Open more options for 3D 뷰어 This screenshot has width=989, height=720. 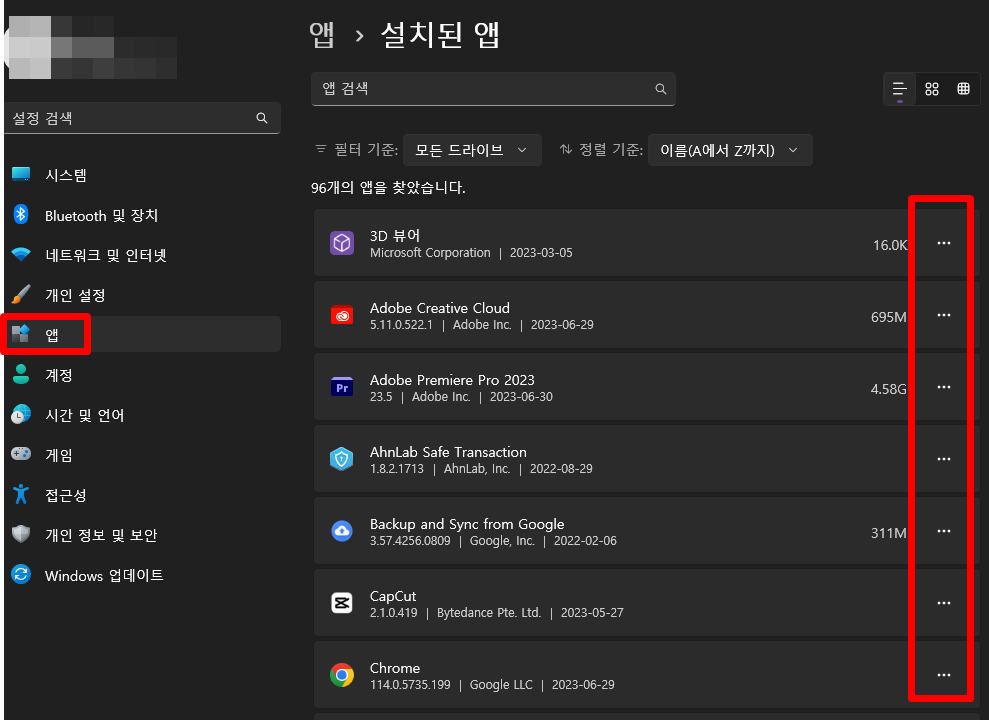[943, 243]
